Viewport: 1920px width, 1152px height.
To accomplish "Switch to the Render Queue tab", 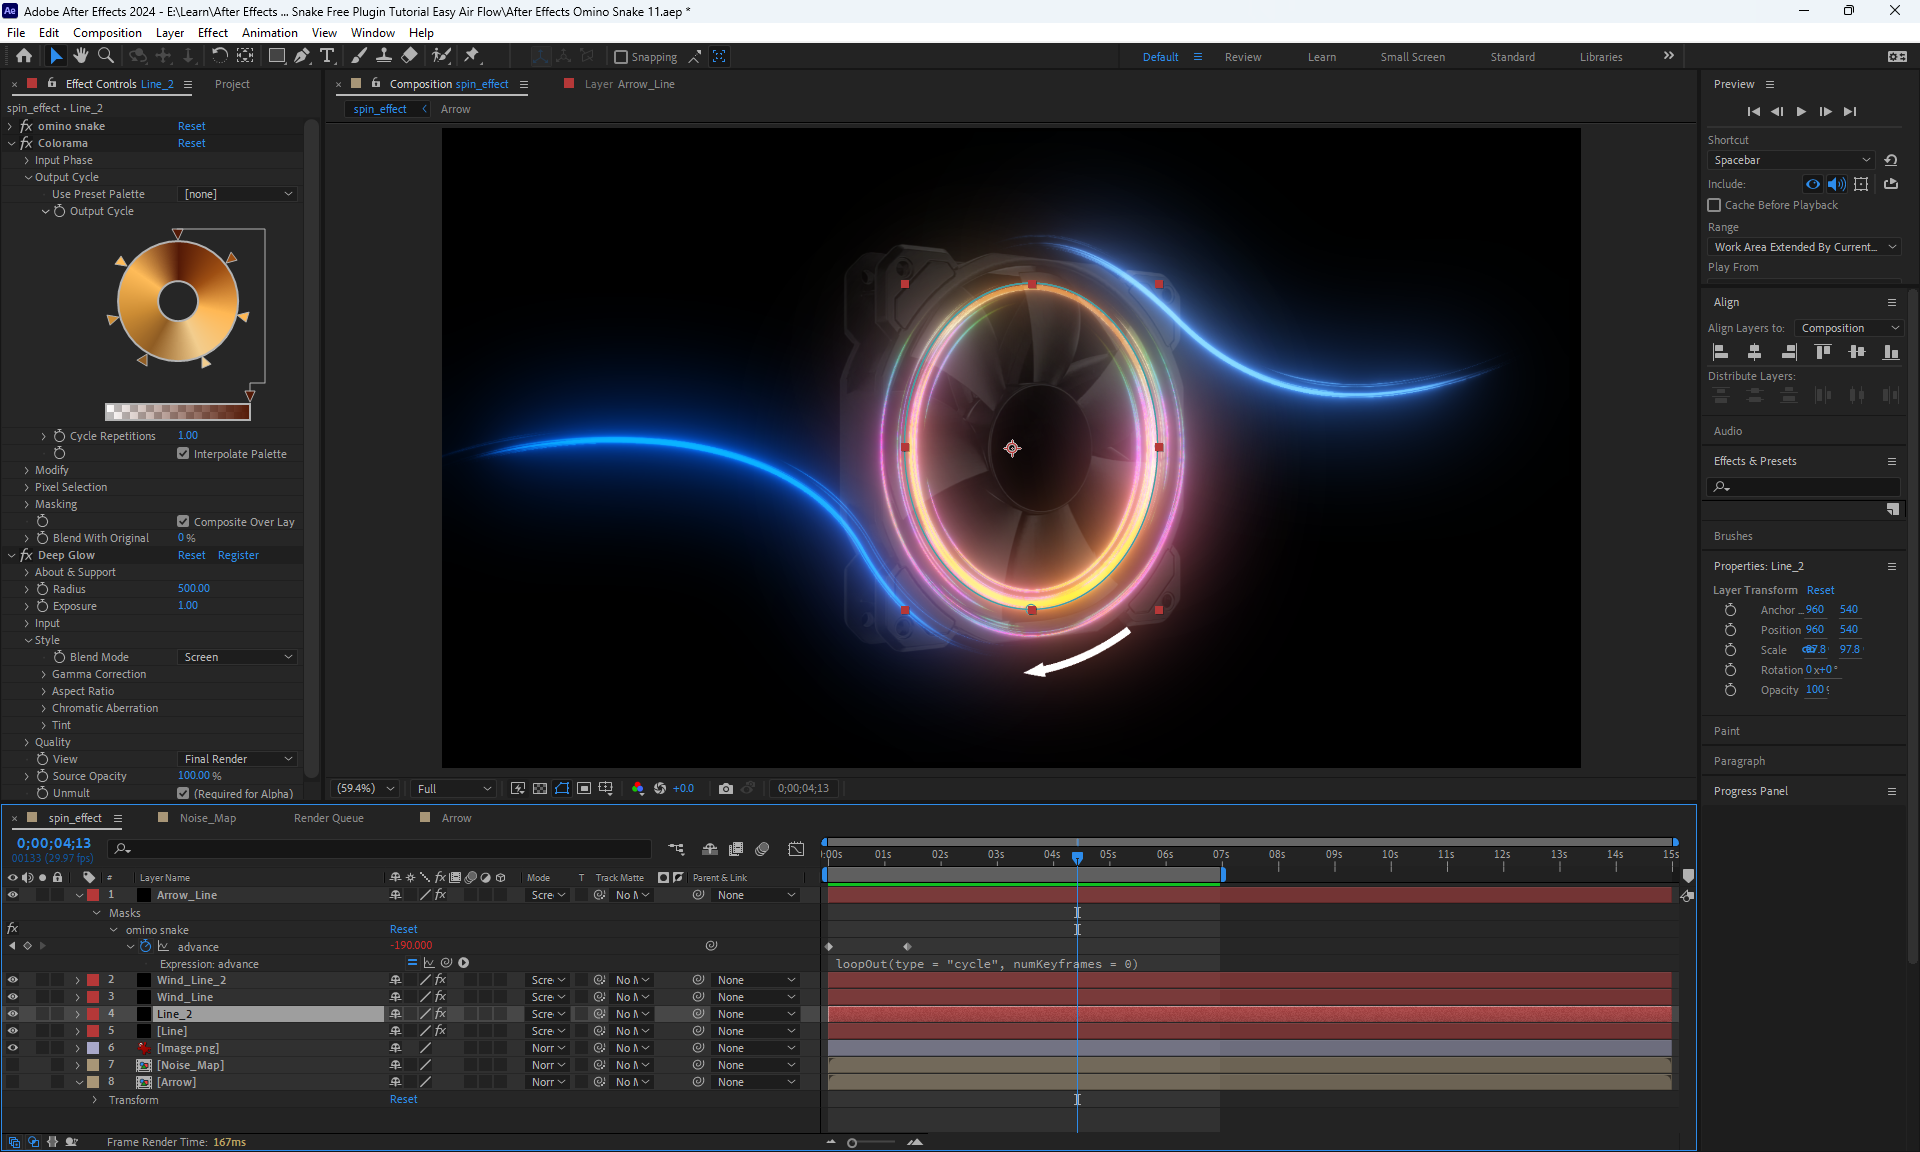I will coord(328,818).
